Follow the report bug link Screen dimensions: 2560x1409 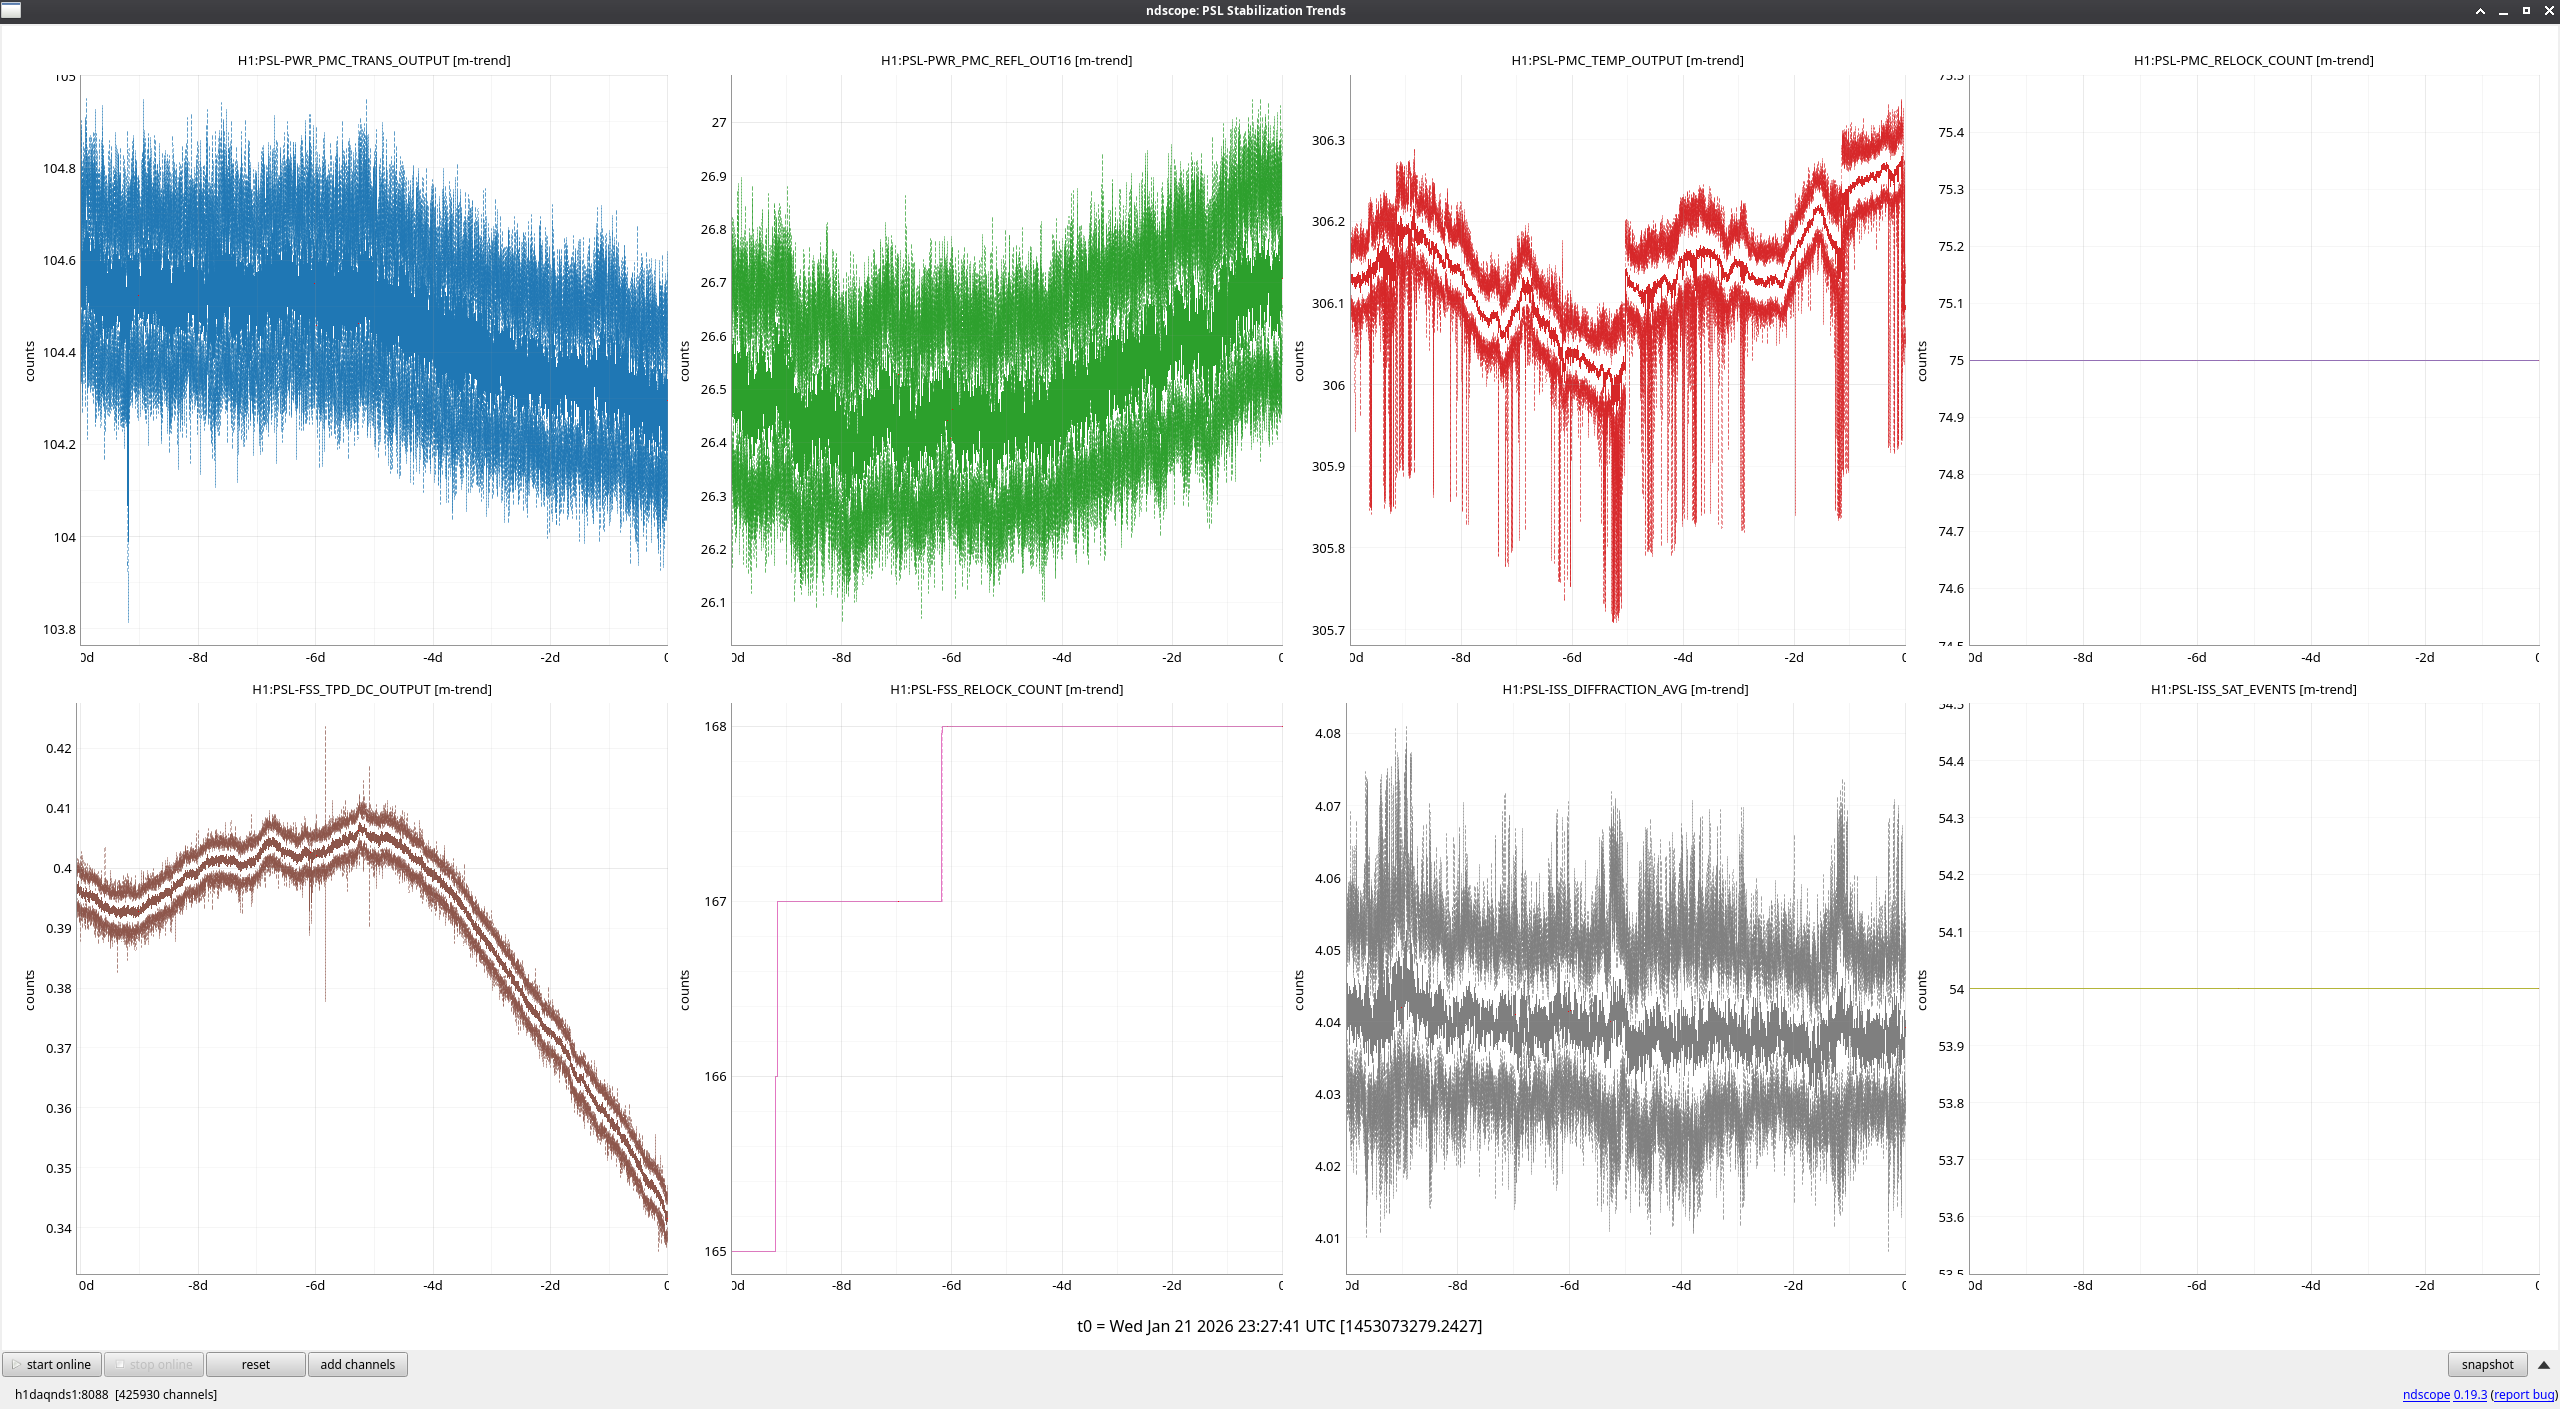coord(2523,1394)
